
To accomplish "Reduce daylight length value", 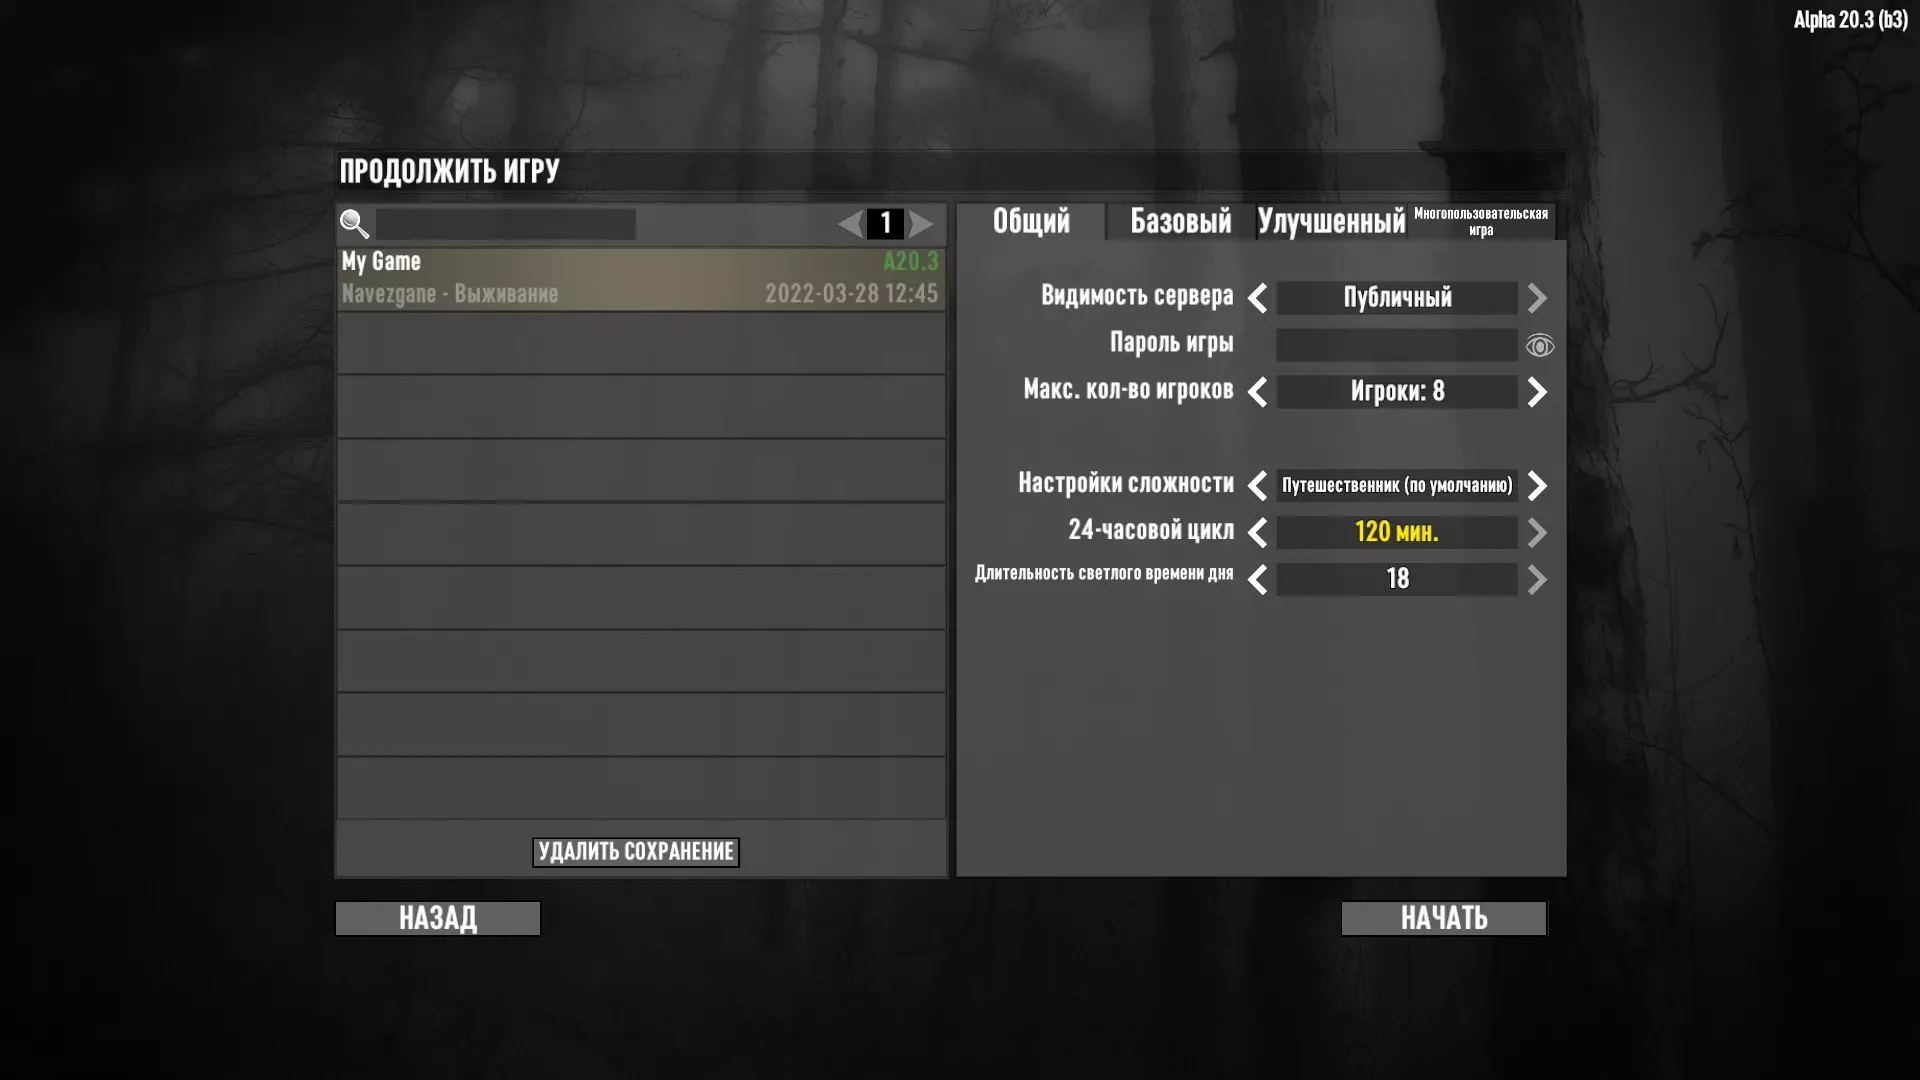I will click(1258, 580).
